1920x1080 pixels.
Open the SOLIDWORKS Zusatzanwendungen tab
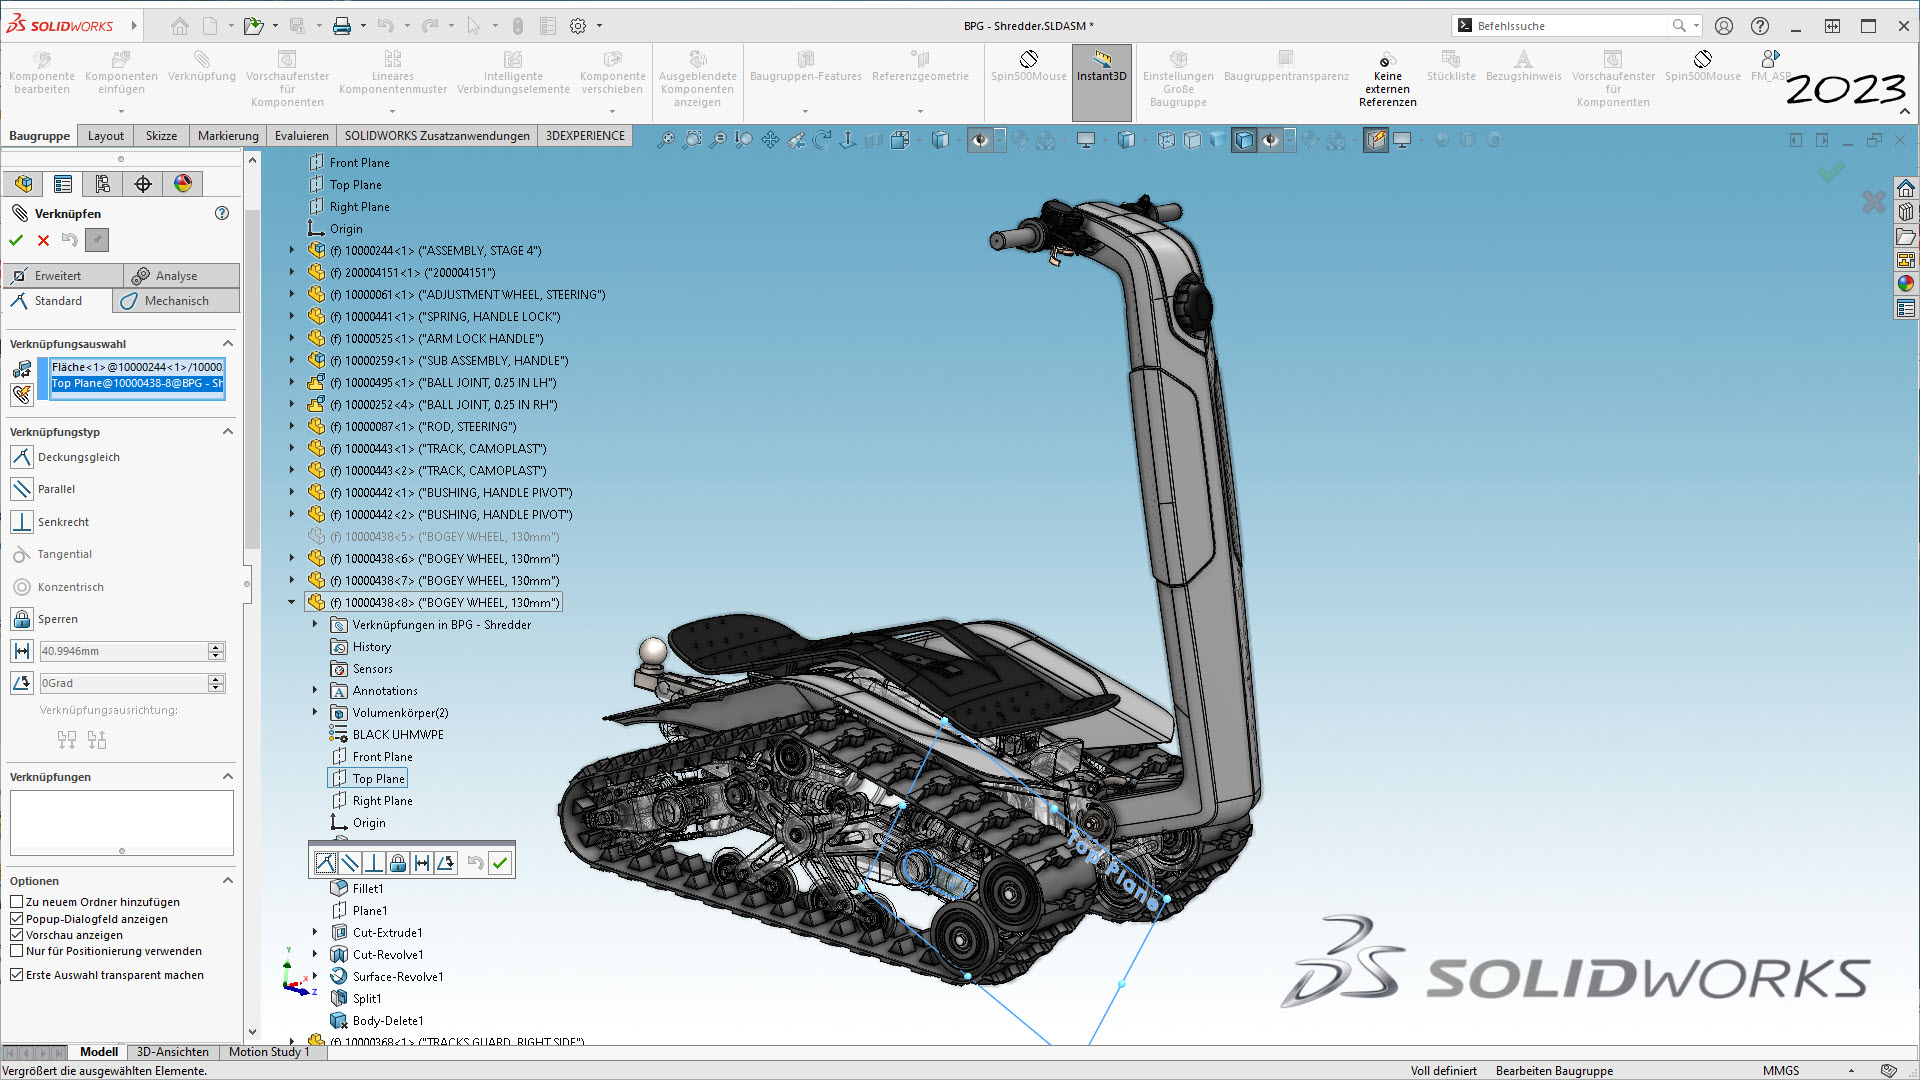(x=437, y=136)
